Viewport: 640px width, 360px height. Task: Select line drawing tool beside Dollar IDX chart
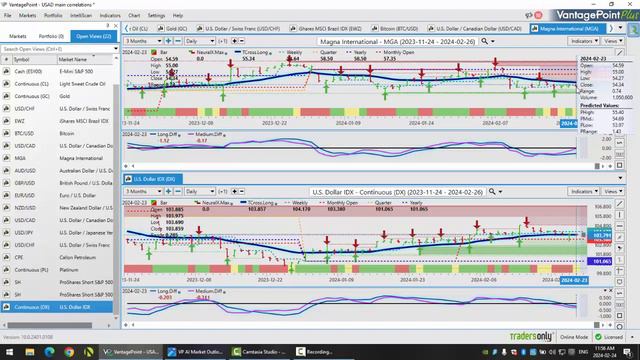(620, 204)
